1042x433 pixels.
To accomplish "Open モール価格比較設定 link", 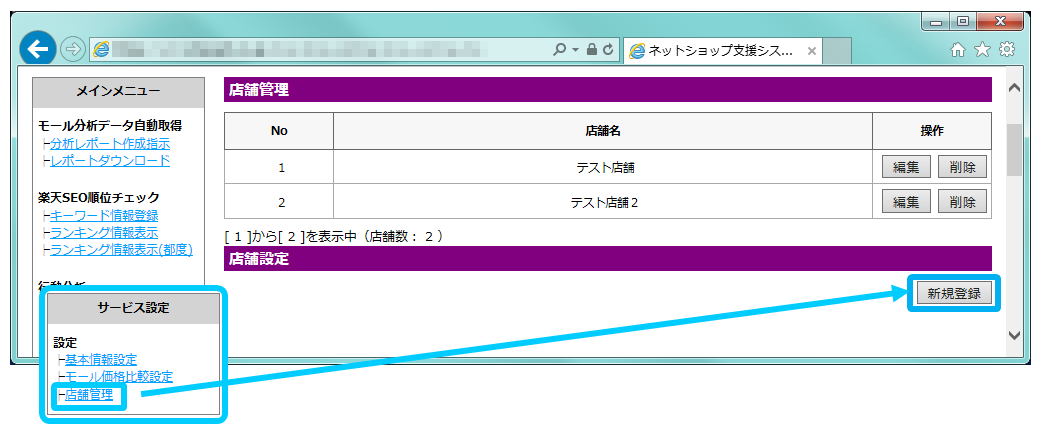I will pyautogui.click(x=119, y=377).
